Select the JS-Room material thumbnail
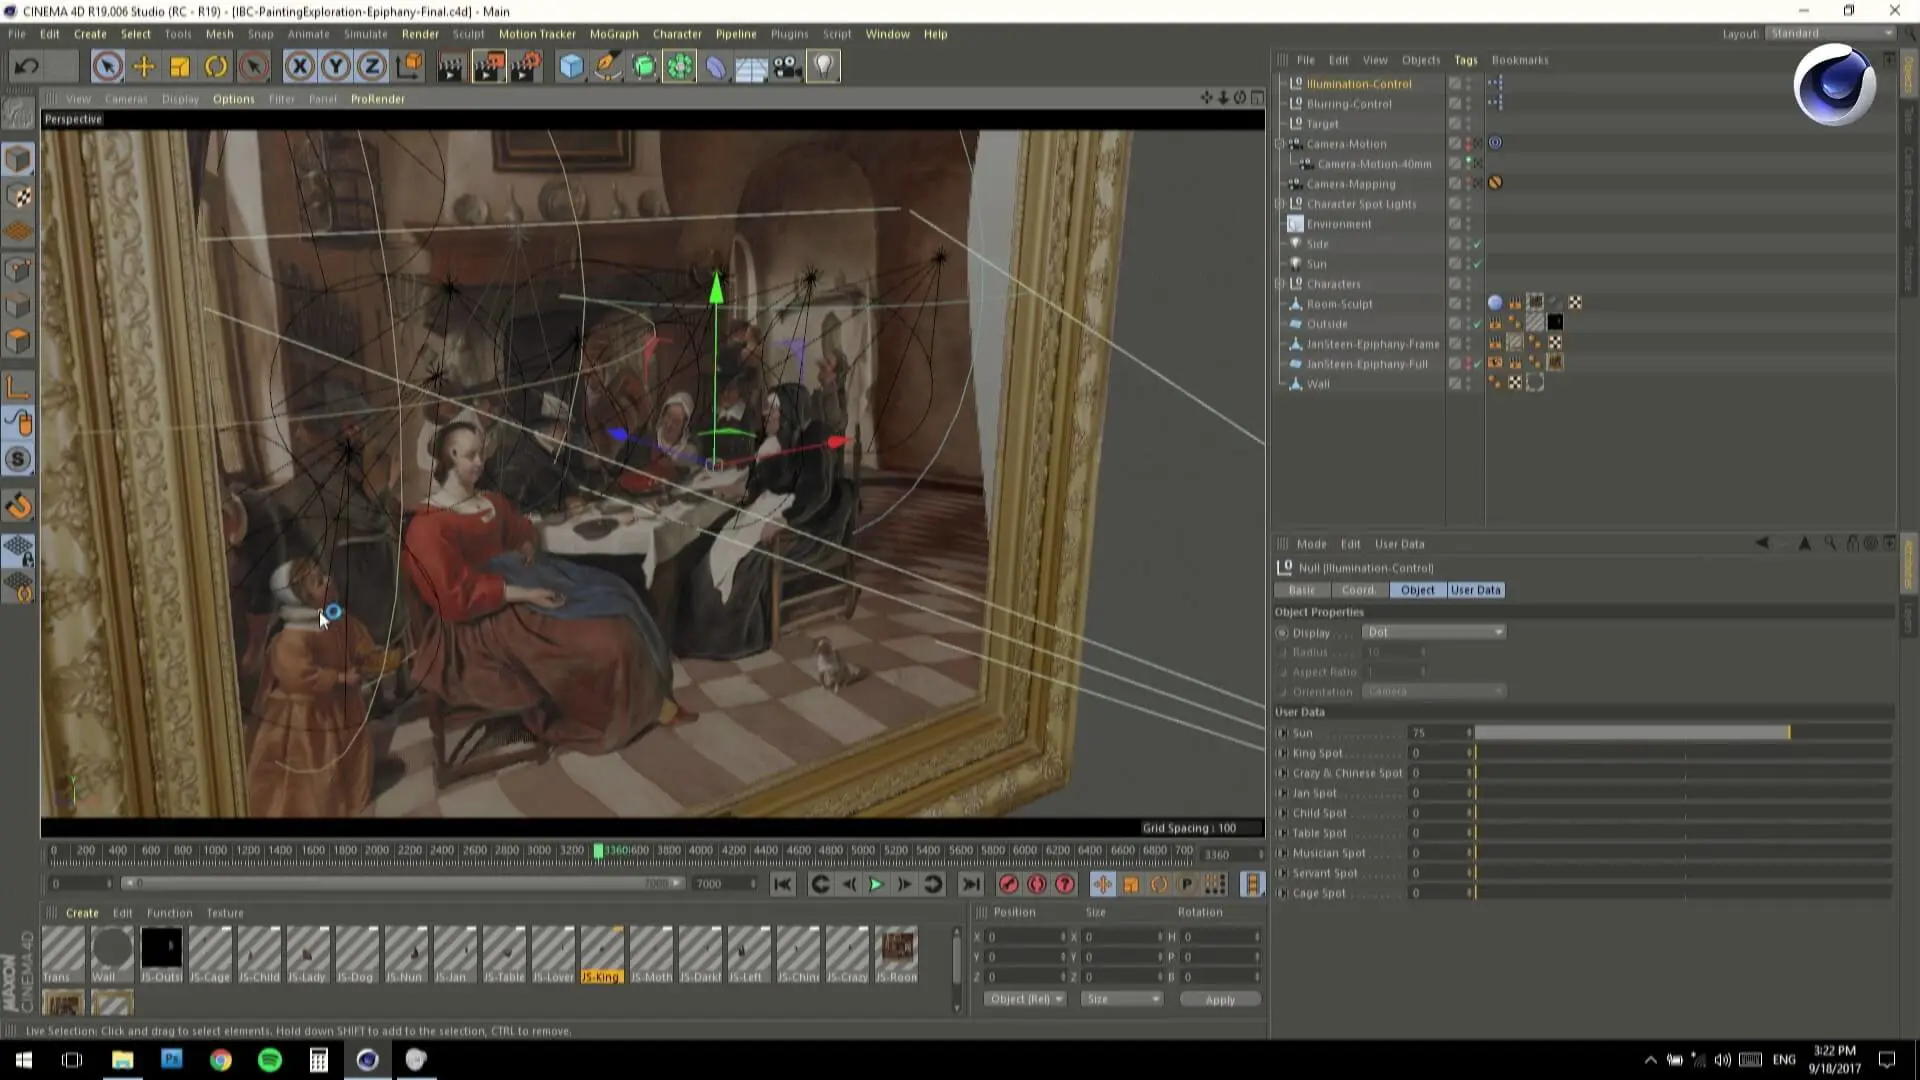1920x1080 pixels. 896,955
